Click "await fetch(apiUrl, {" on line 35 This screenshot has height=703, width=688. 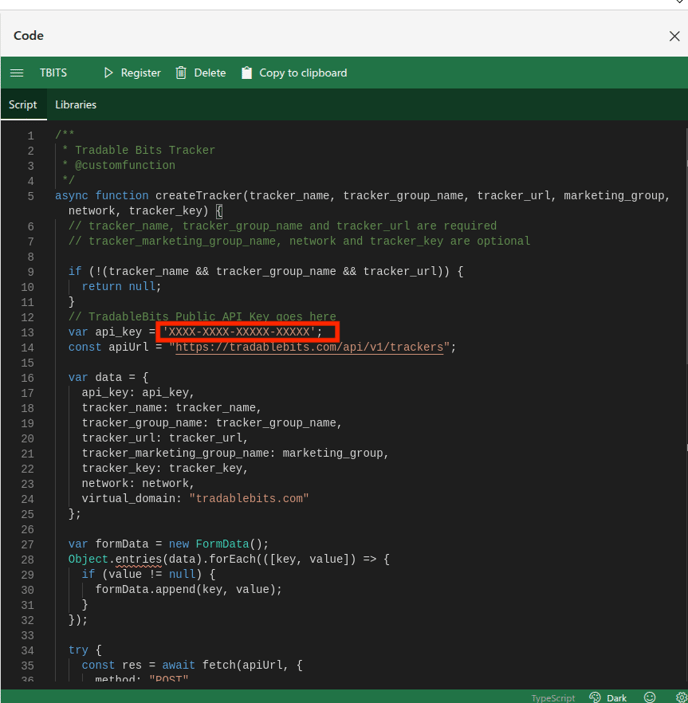tap(232, 665)
